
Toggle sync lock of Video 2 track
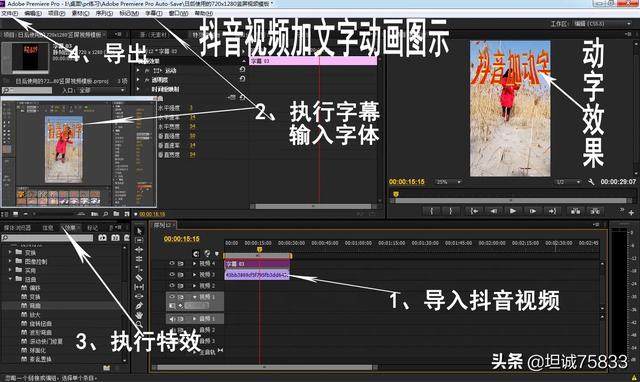(181, 286)
